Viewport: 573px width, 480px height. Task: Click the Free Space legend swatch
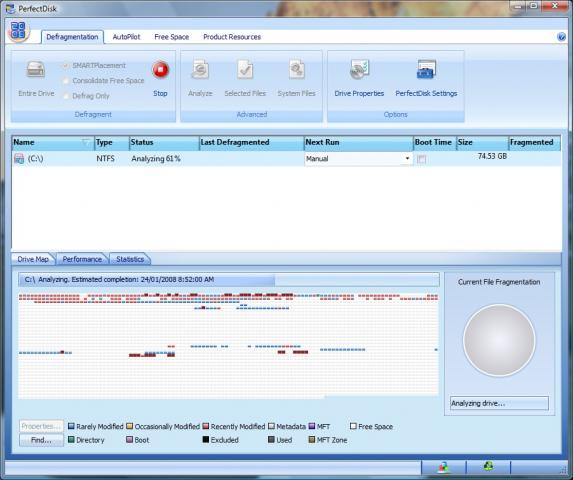coord(353,426)
